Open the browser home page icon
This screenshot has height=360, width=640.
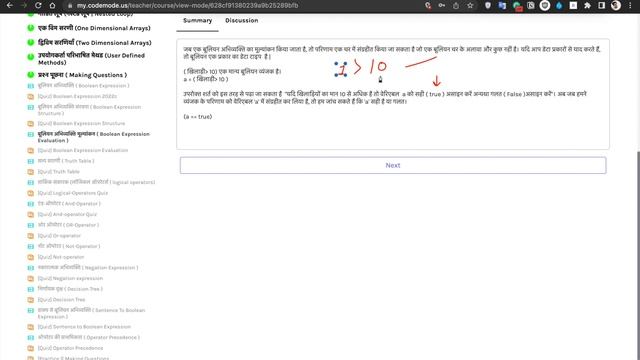pyautogui.click(x=52, y=5)
